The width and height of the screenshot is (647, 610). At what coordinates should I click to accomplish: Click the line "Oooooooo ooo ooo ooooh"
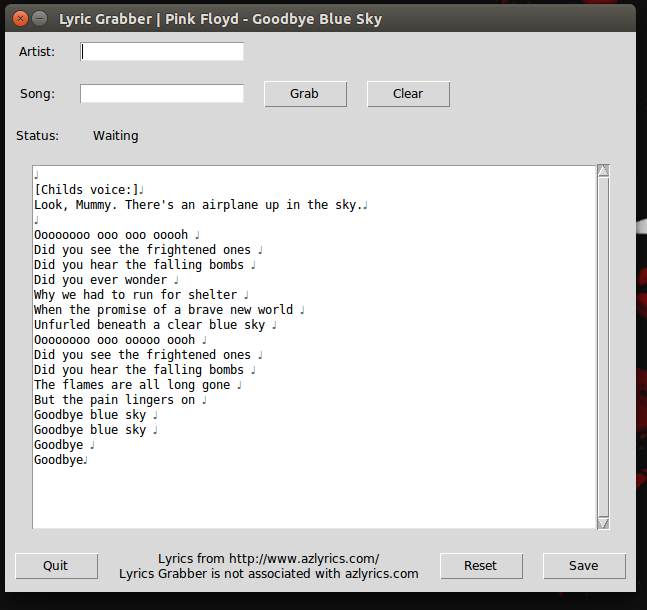[111, 235]
